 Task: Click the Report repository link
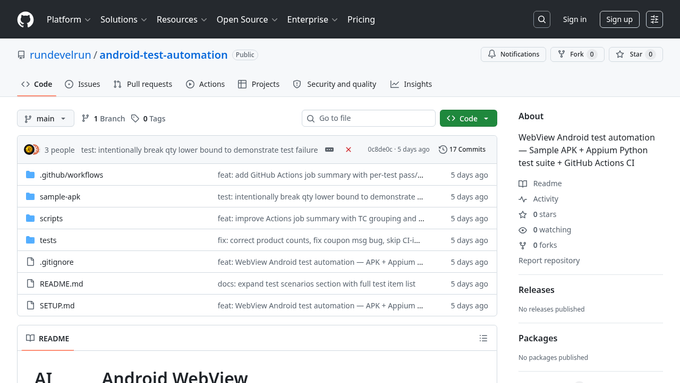click(549, 261)
